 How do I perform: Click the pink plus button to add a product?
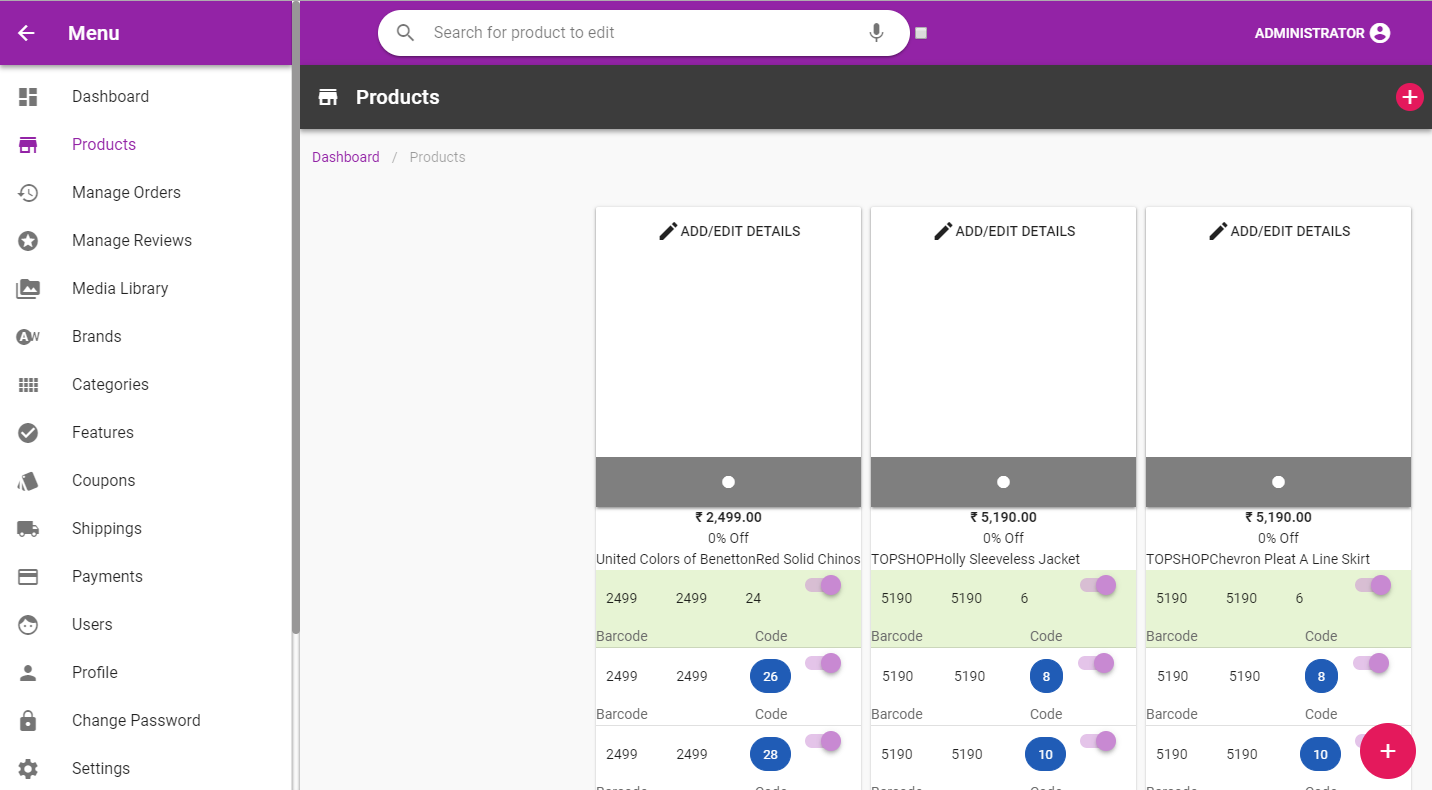(1388, 751)
